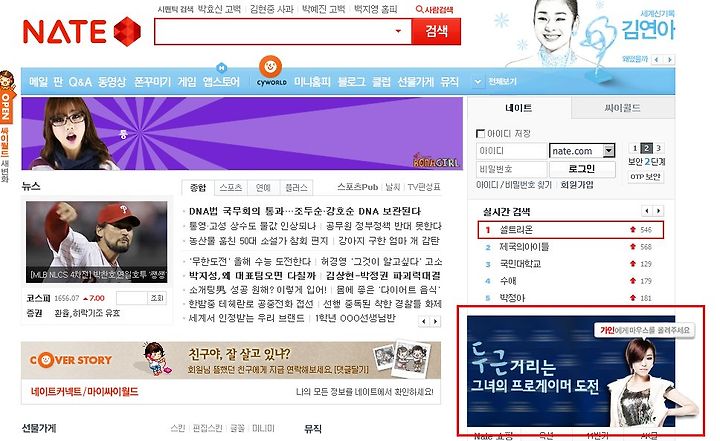Open the 회원가입 sign-up link
720x441 pixels.
577,185
